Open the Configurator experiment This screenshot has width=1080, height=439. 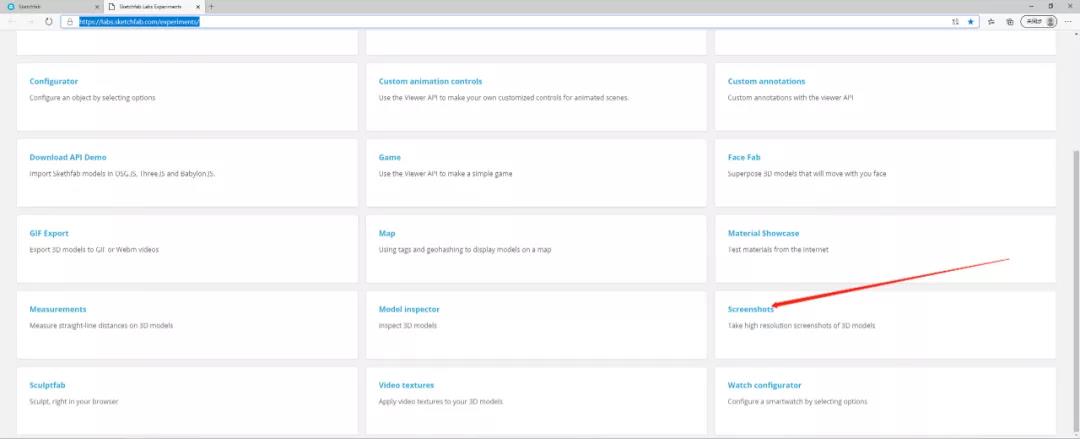(x=54, y=81)
